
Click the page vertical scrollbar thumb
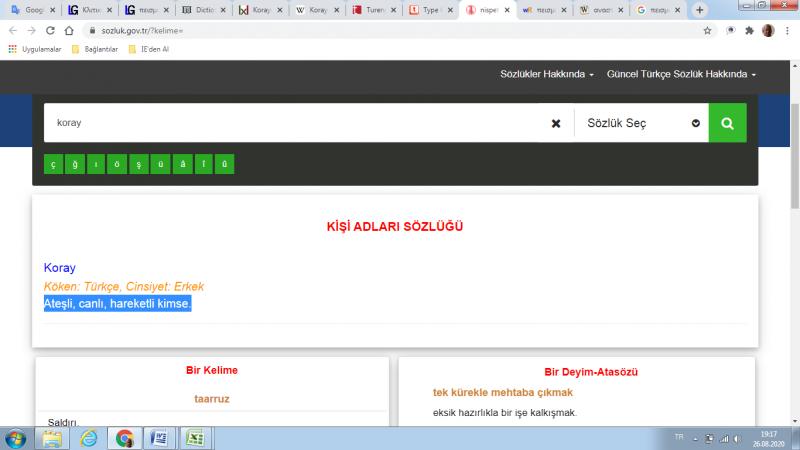pos(794,156)
